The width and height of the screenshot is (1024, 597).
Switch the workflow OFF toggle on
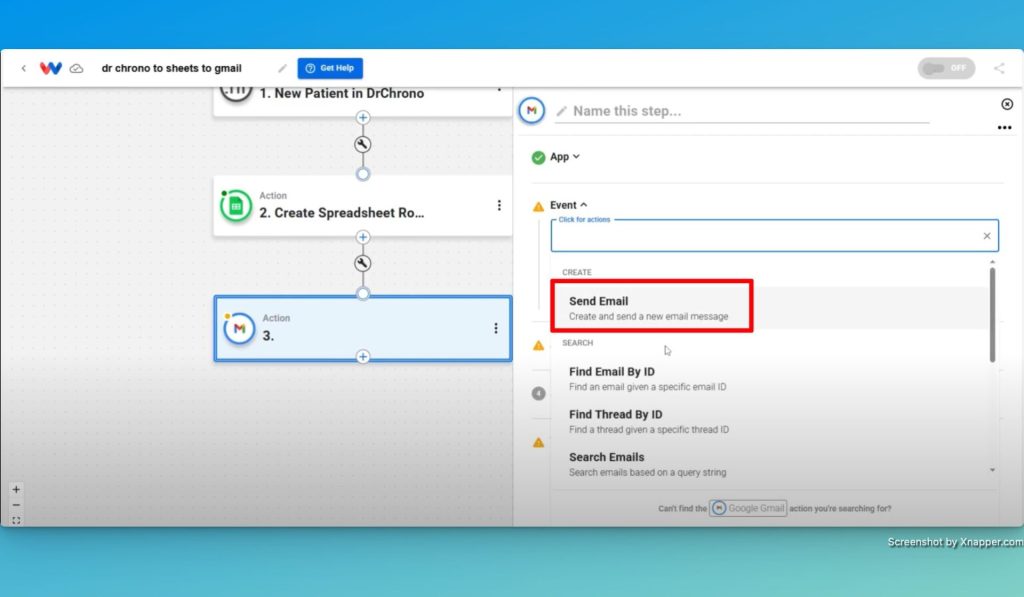(x=946, y=68)
